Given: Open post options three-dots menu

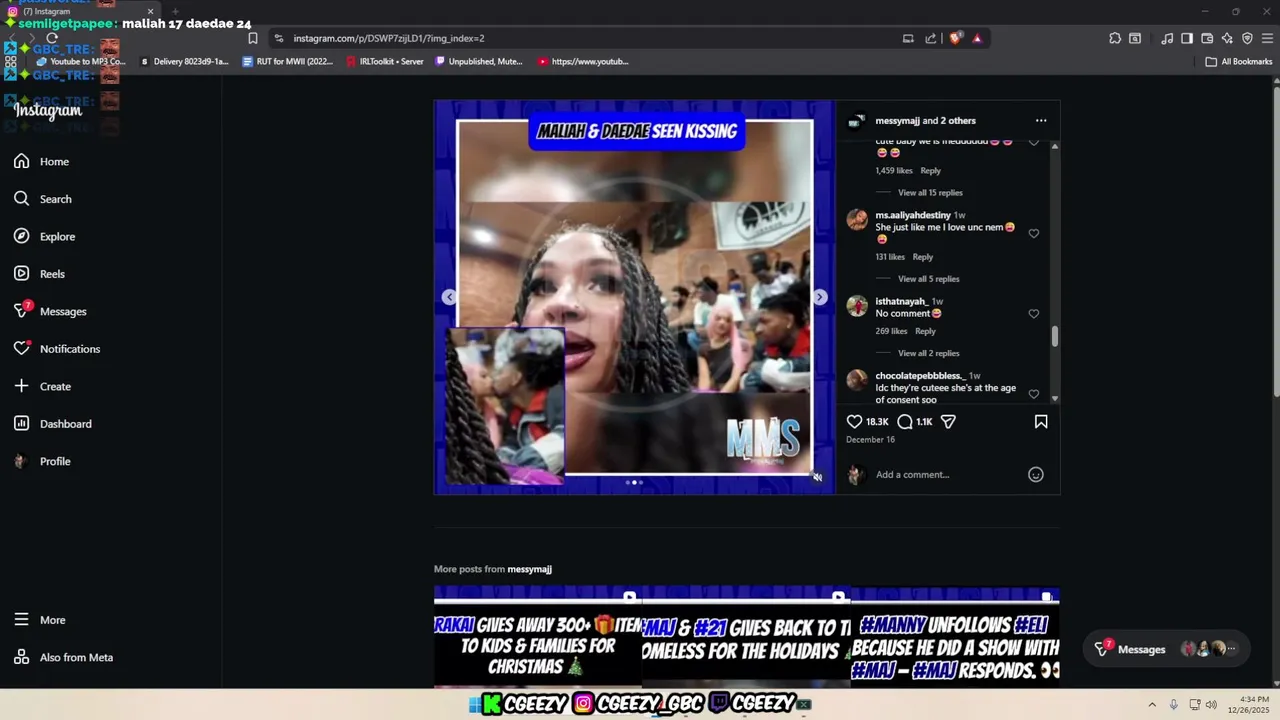Looking at the screenshot, I should click(1041, 121).
